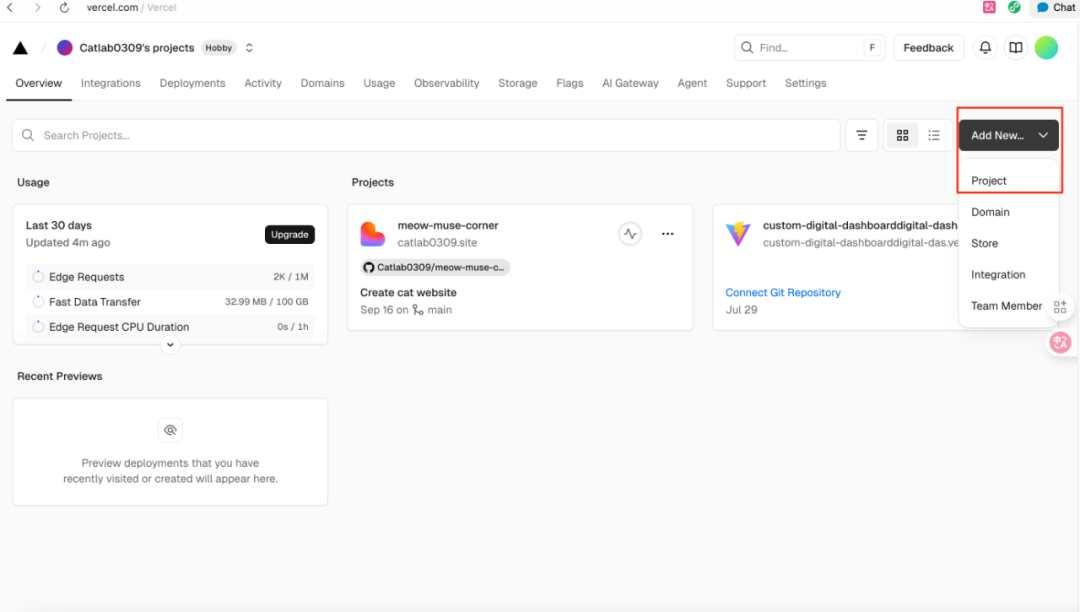Open the Flags tab
The width and height of the screenshot is (1080, 612).
[570, 83]
